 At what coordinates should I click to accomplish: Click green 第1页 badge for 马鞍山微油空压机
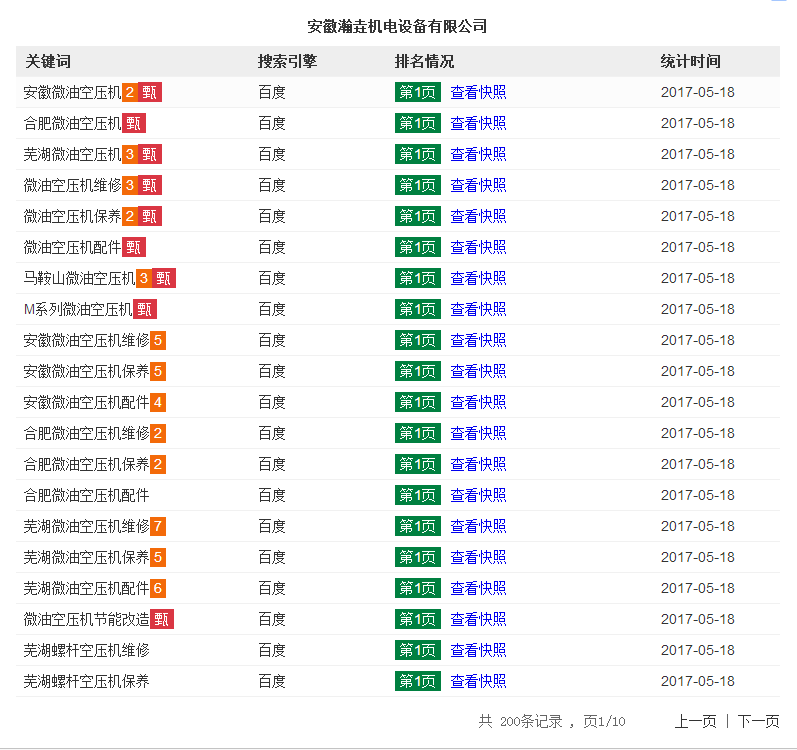(x=417, y=278)
